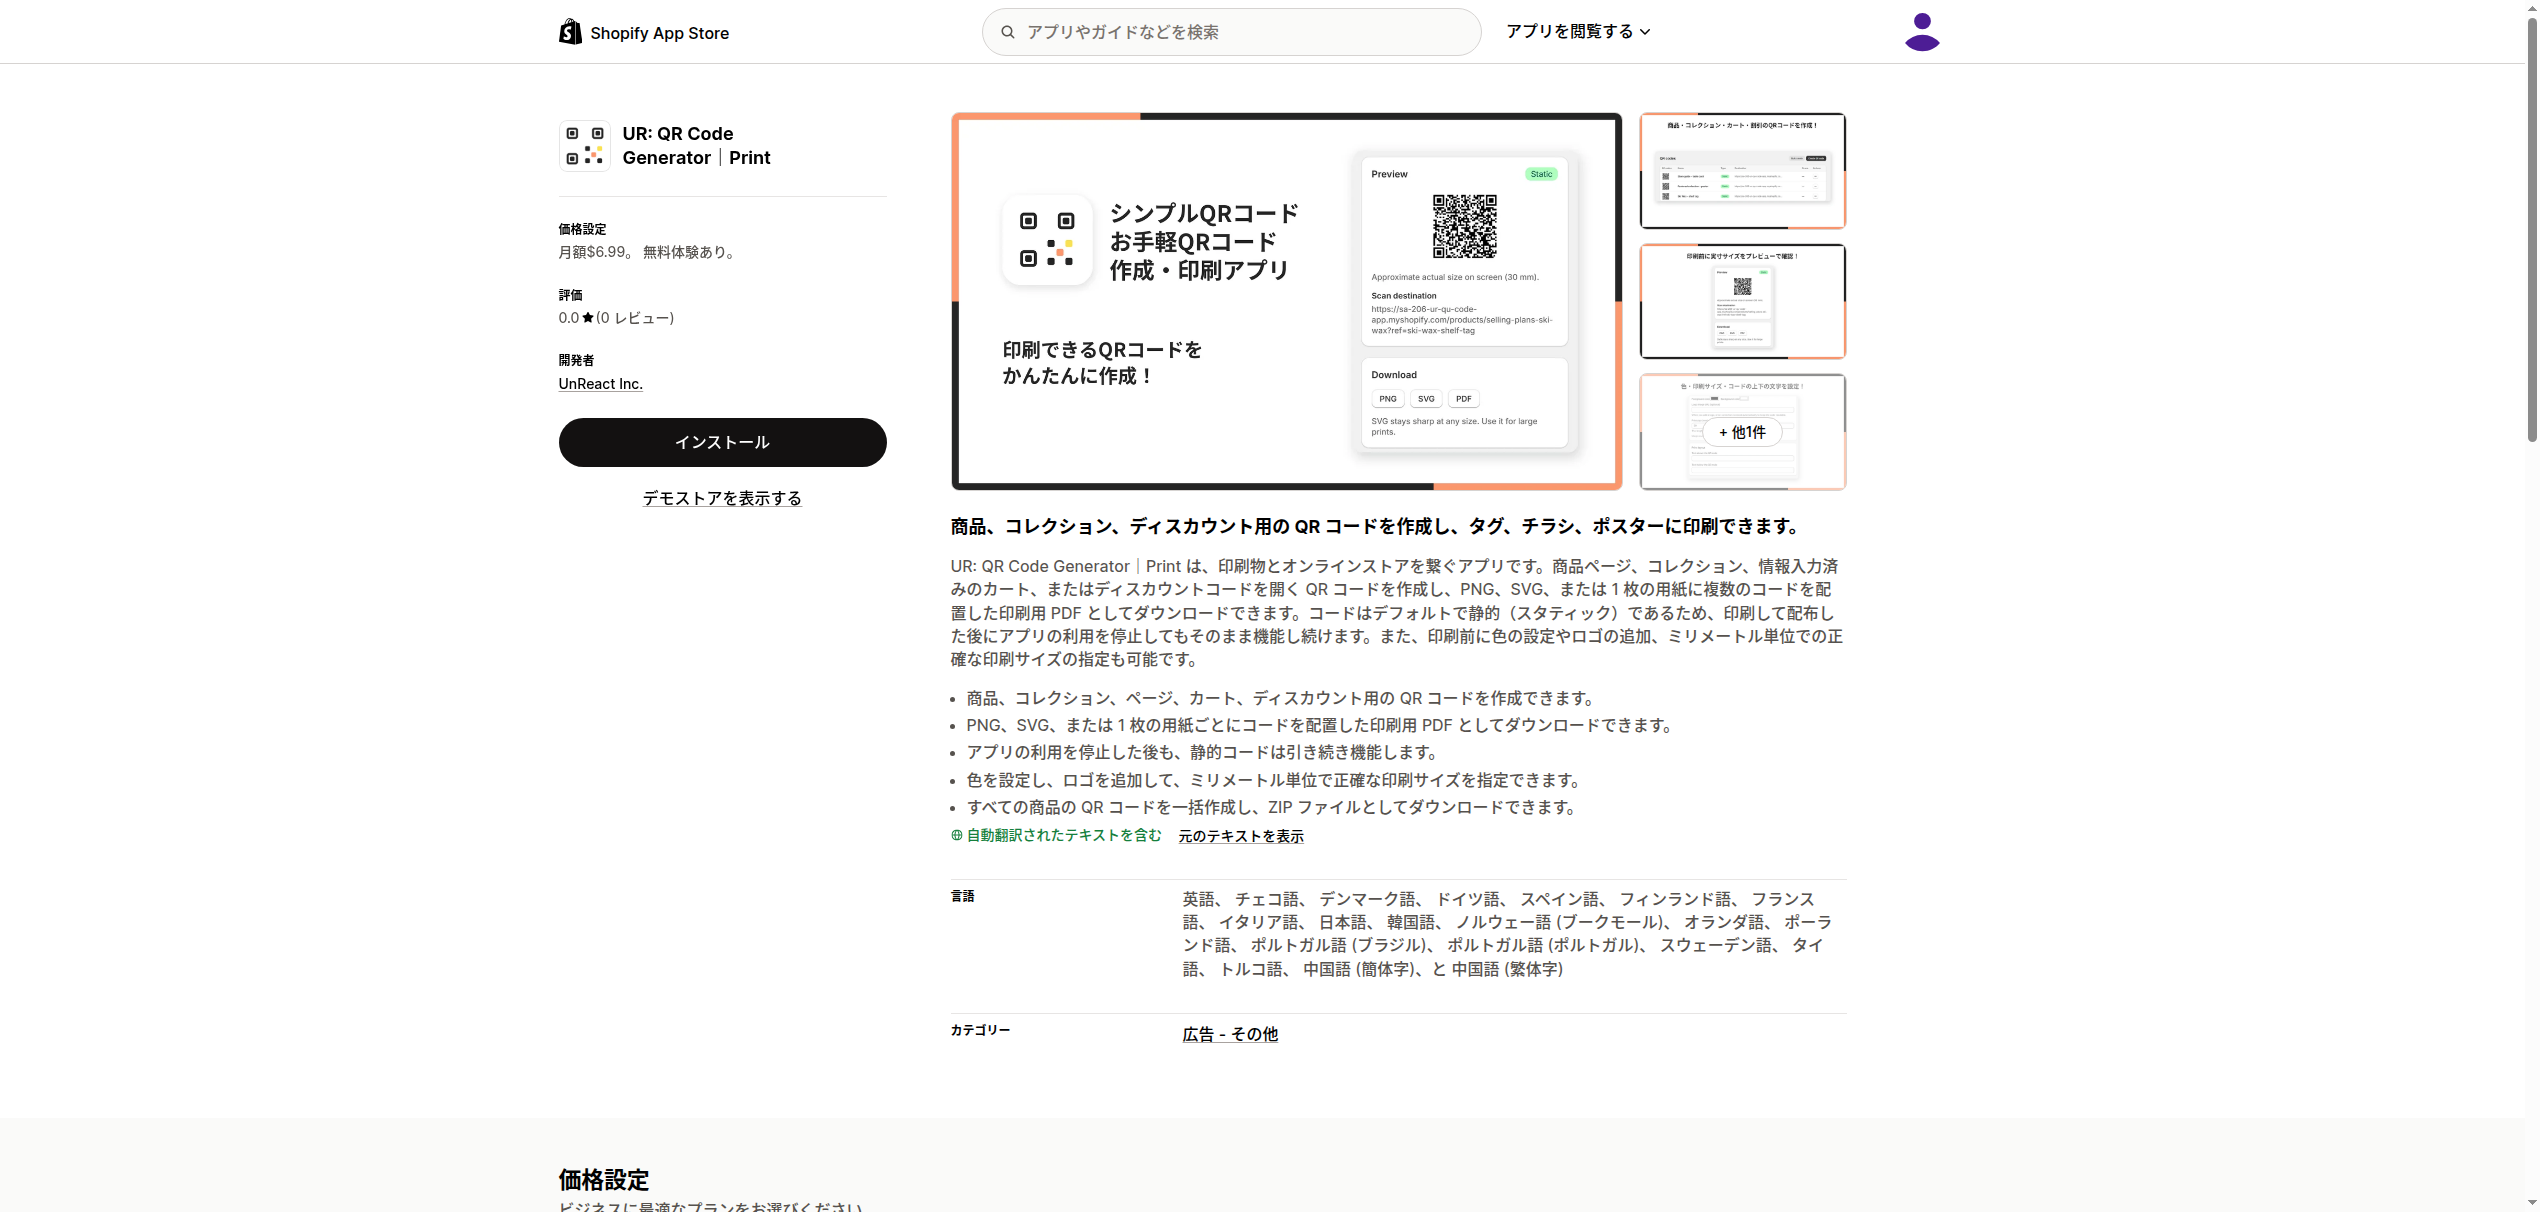Open the 広告 - その他 category link
The height and width of the screenshot is (1212, 2540).
[x=1230, y=1034]
